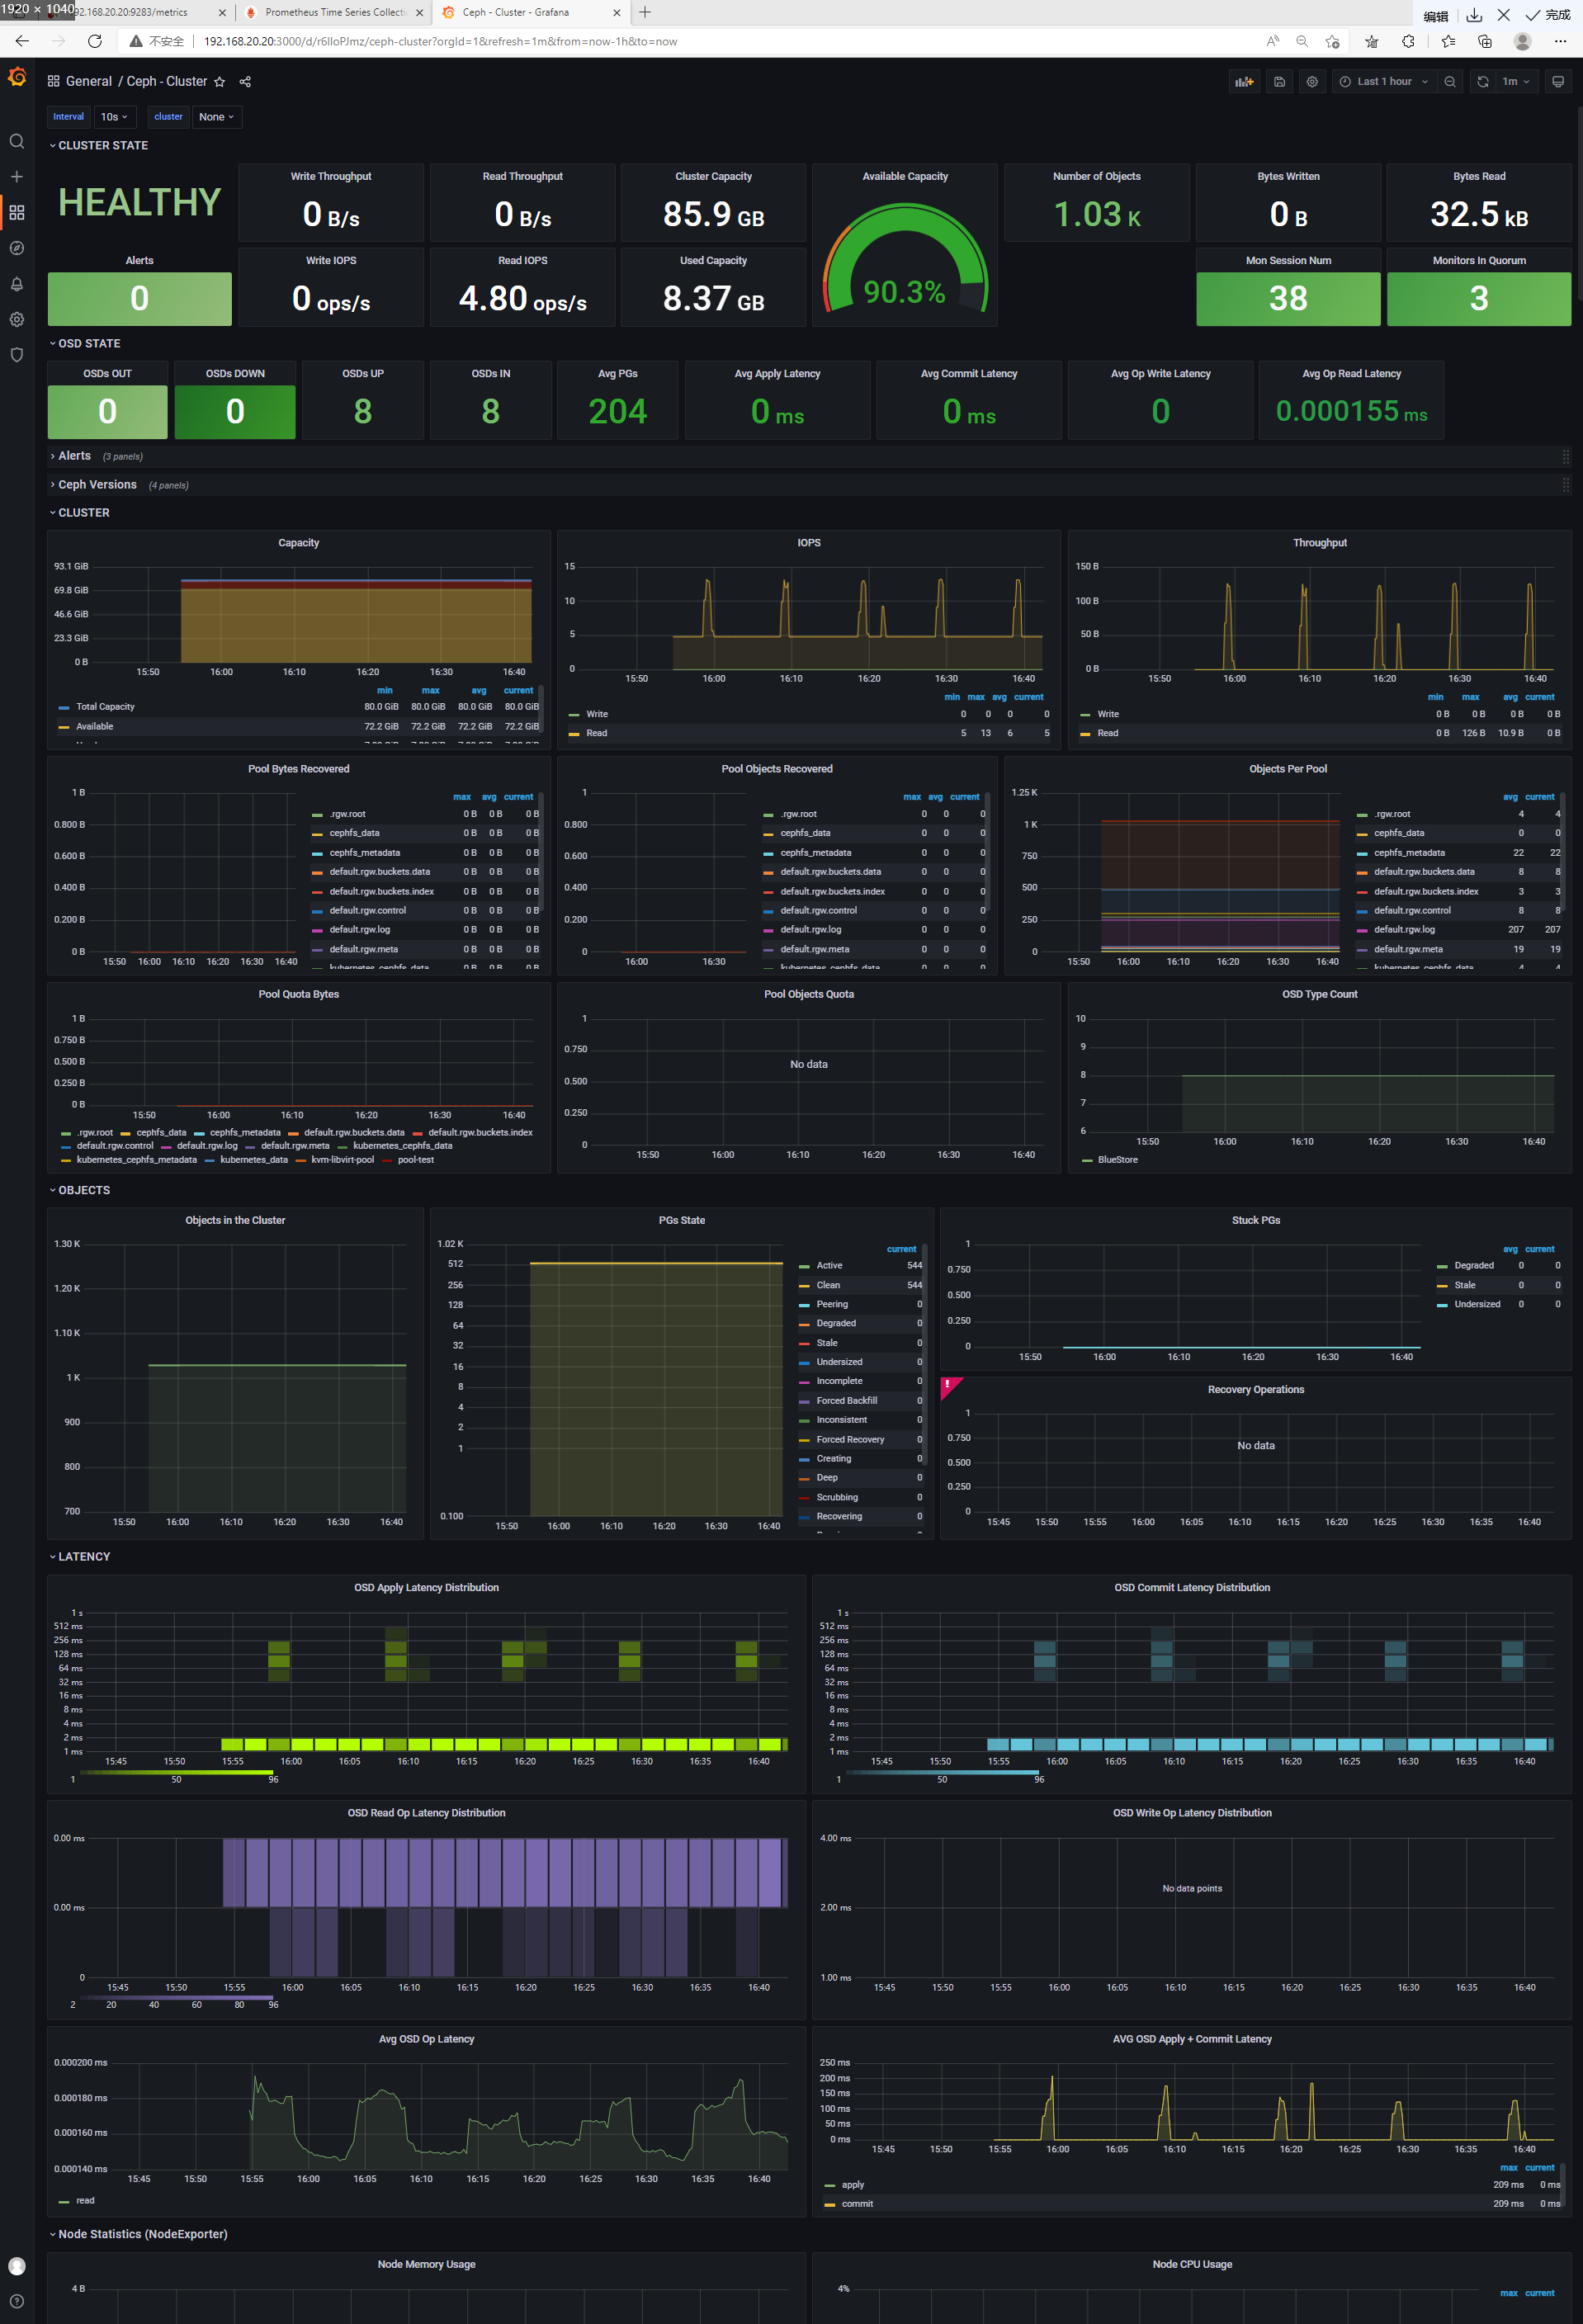The image size is (1583, 2324).
Task: Open browser Extensions puzzle icon
Action: pyautogui.click(x=1408, y=41)
